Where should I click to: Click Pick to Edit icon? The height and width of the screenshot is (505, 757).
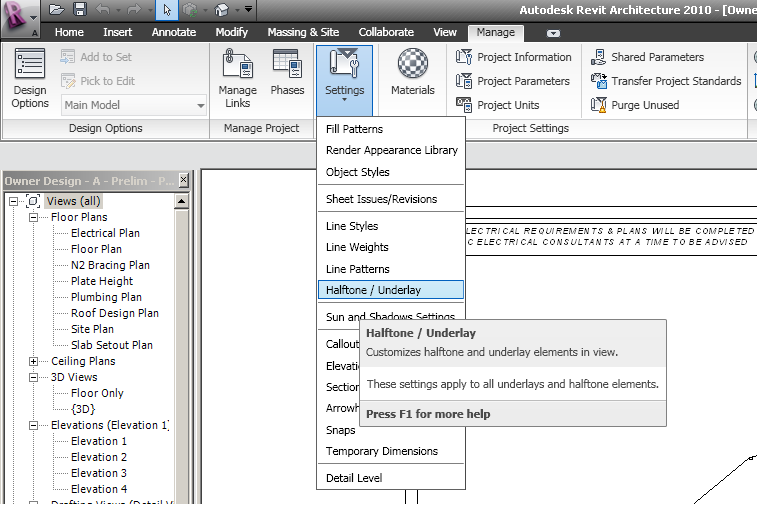tap(68, 81)
